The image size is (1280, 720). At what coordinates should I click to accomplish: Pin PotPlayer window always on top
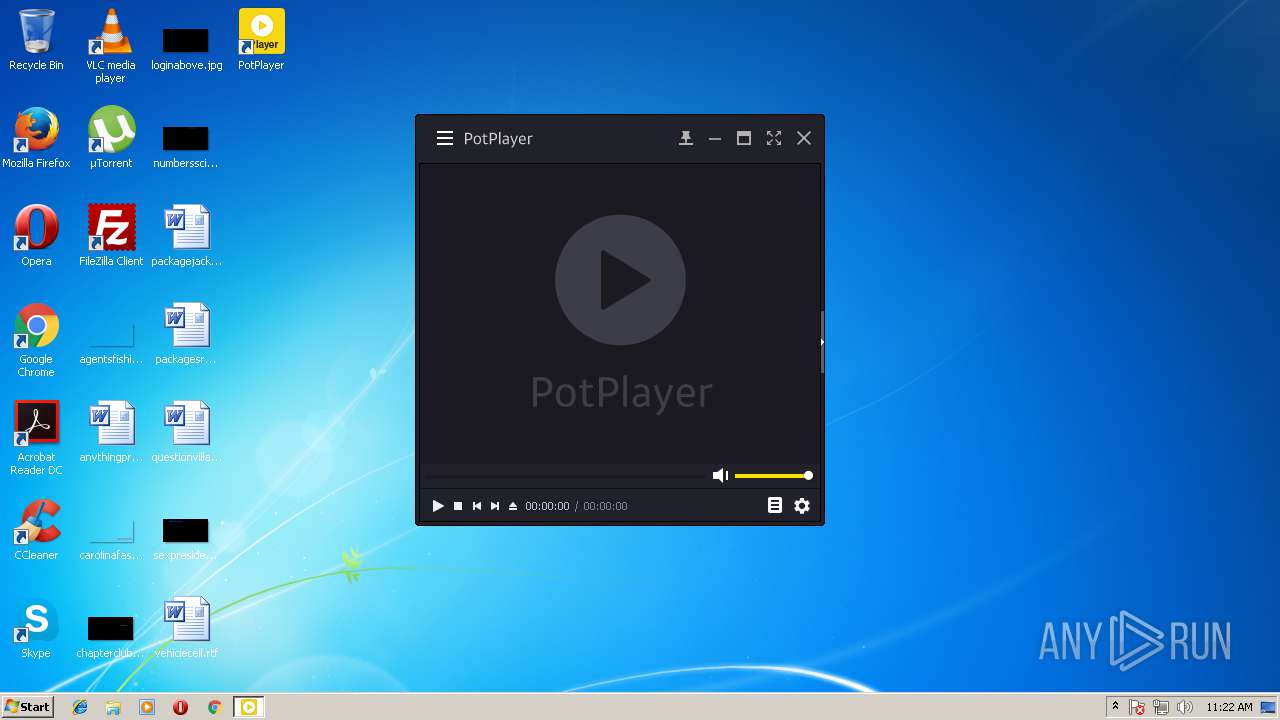686,139
